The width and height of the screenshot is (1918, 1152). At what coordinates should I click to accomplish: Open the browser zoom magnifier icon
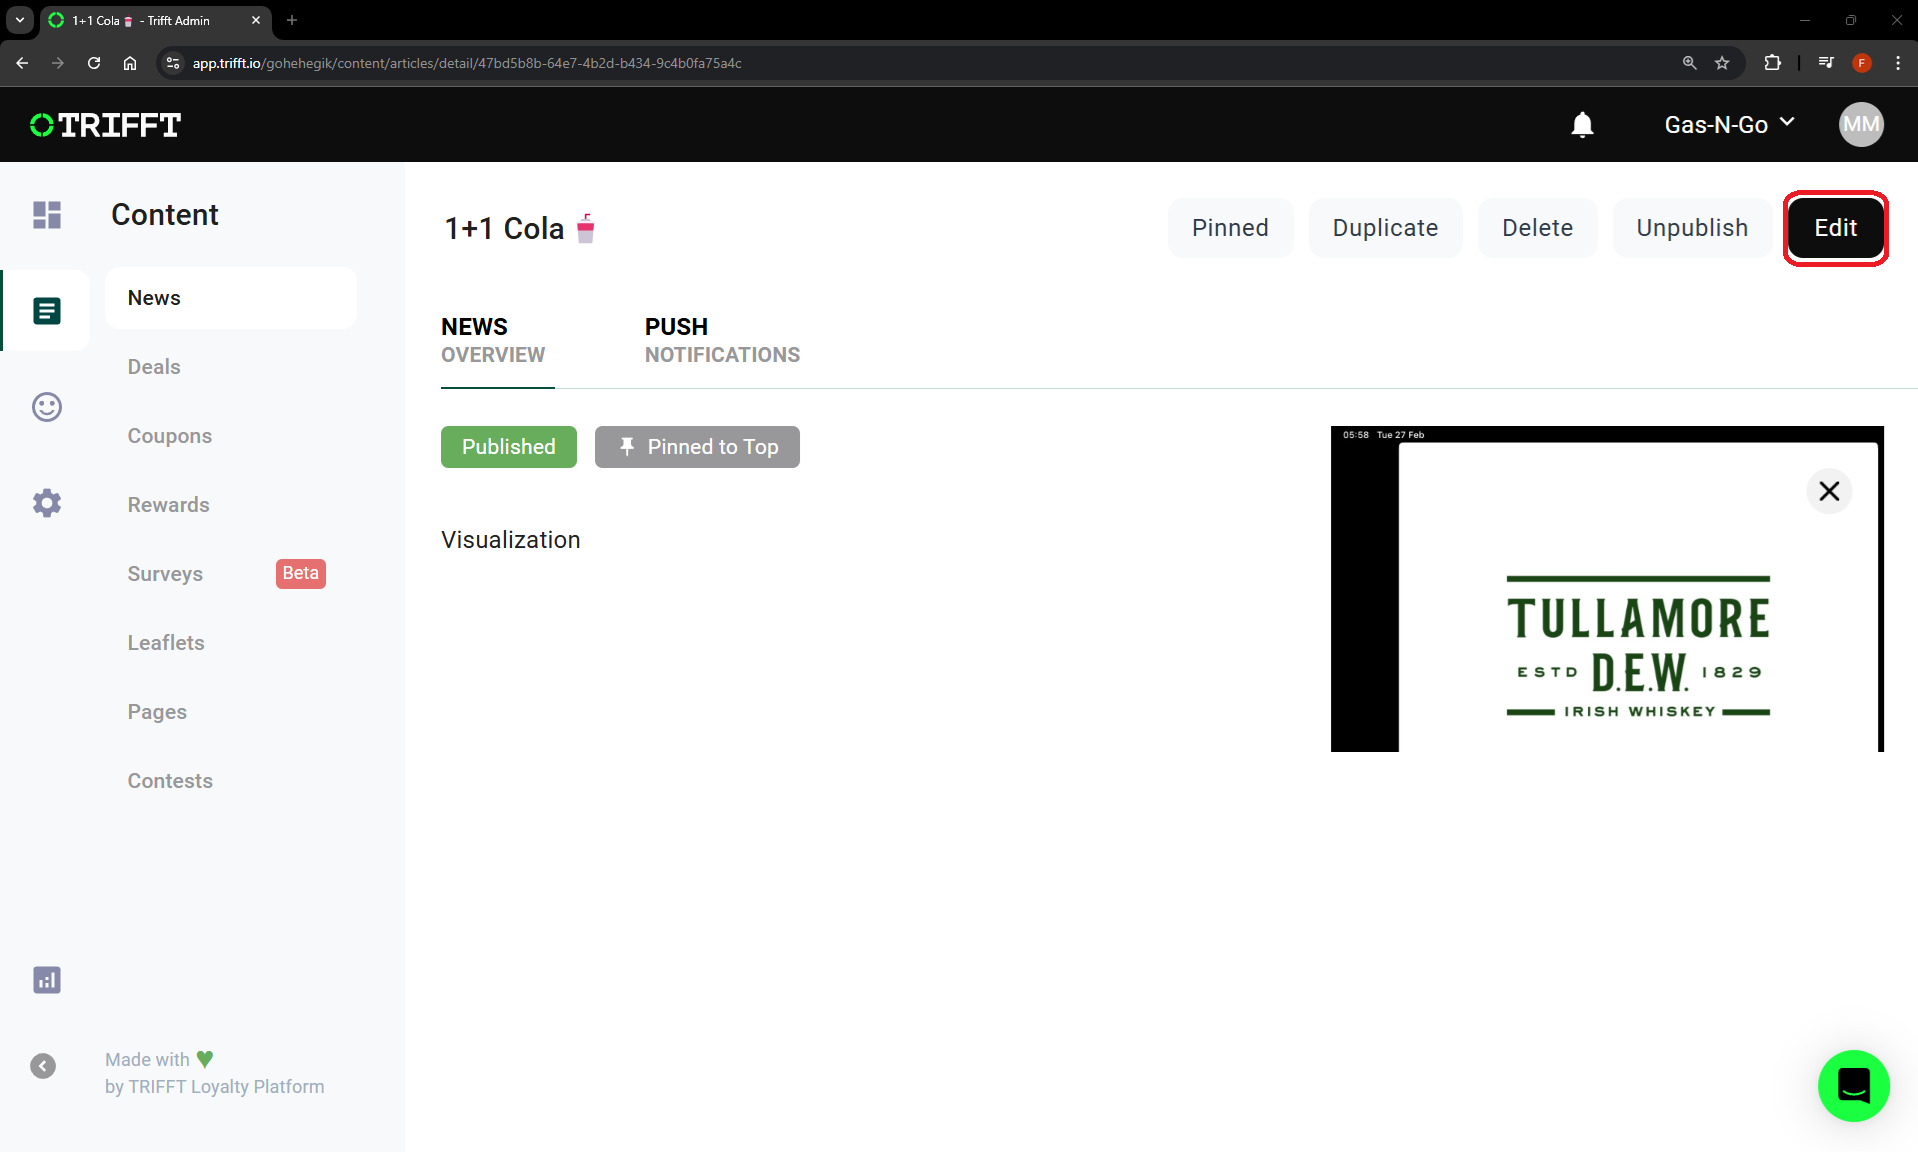[x=1690, y=63]
